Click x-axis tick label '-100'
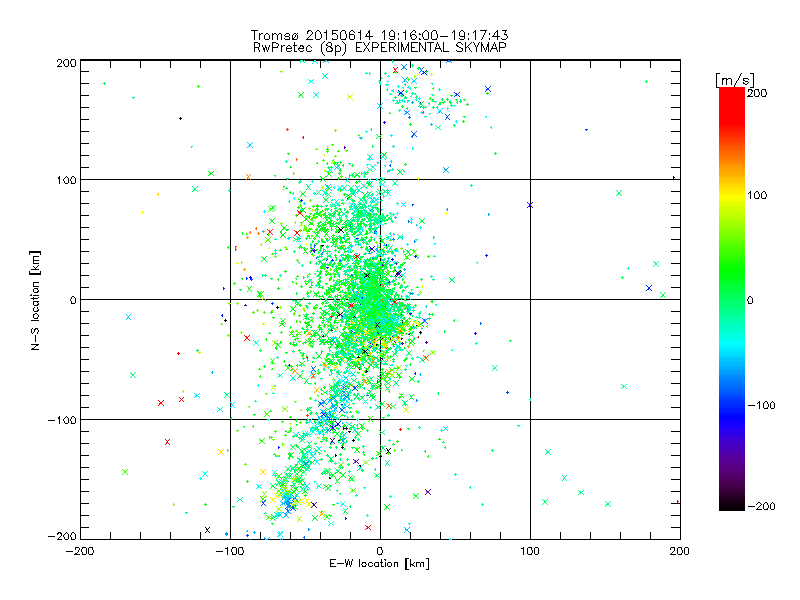This screenshot has height=600, width=800. click(x=230, y=551)
